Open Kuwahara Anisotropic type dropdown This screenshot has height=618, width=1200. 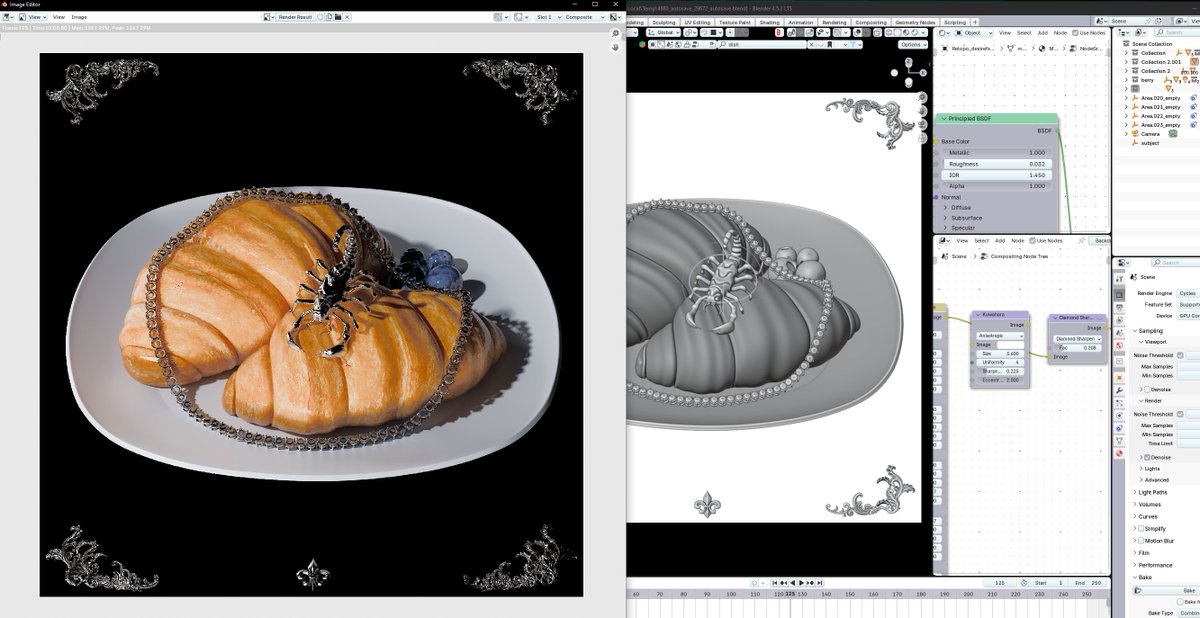[1000, 335]
